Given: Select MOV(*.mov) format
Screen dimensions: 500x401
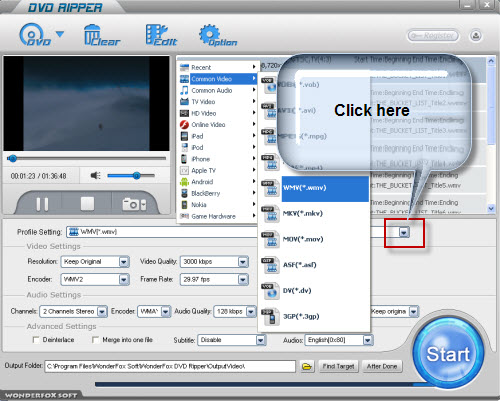Looking at the screenshot, I should tap(303, 239).
